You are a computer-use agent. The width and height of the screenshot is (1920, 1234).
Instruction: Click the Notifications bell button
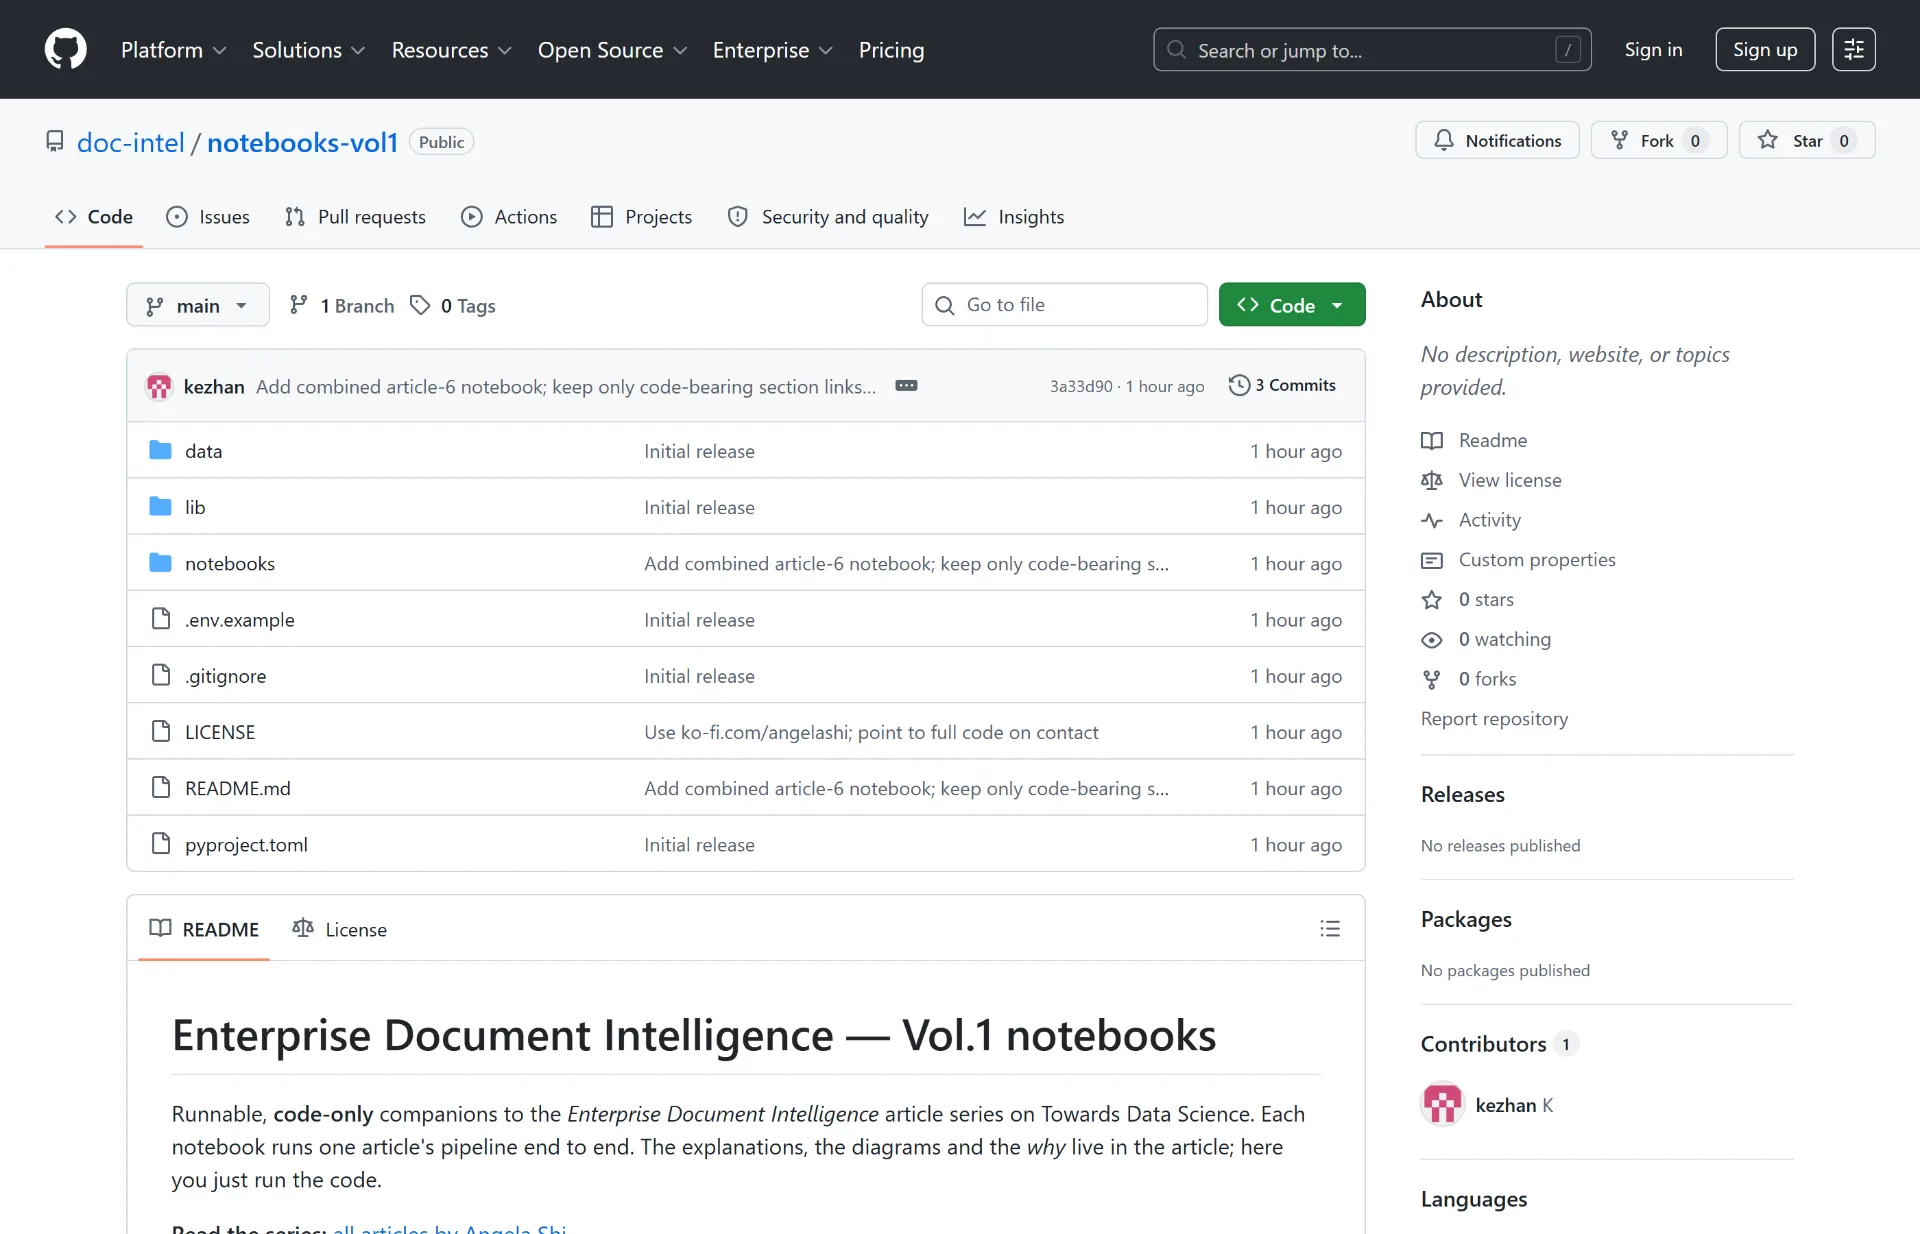(x=1497, y=140)
